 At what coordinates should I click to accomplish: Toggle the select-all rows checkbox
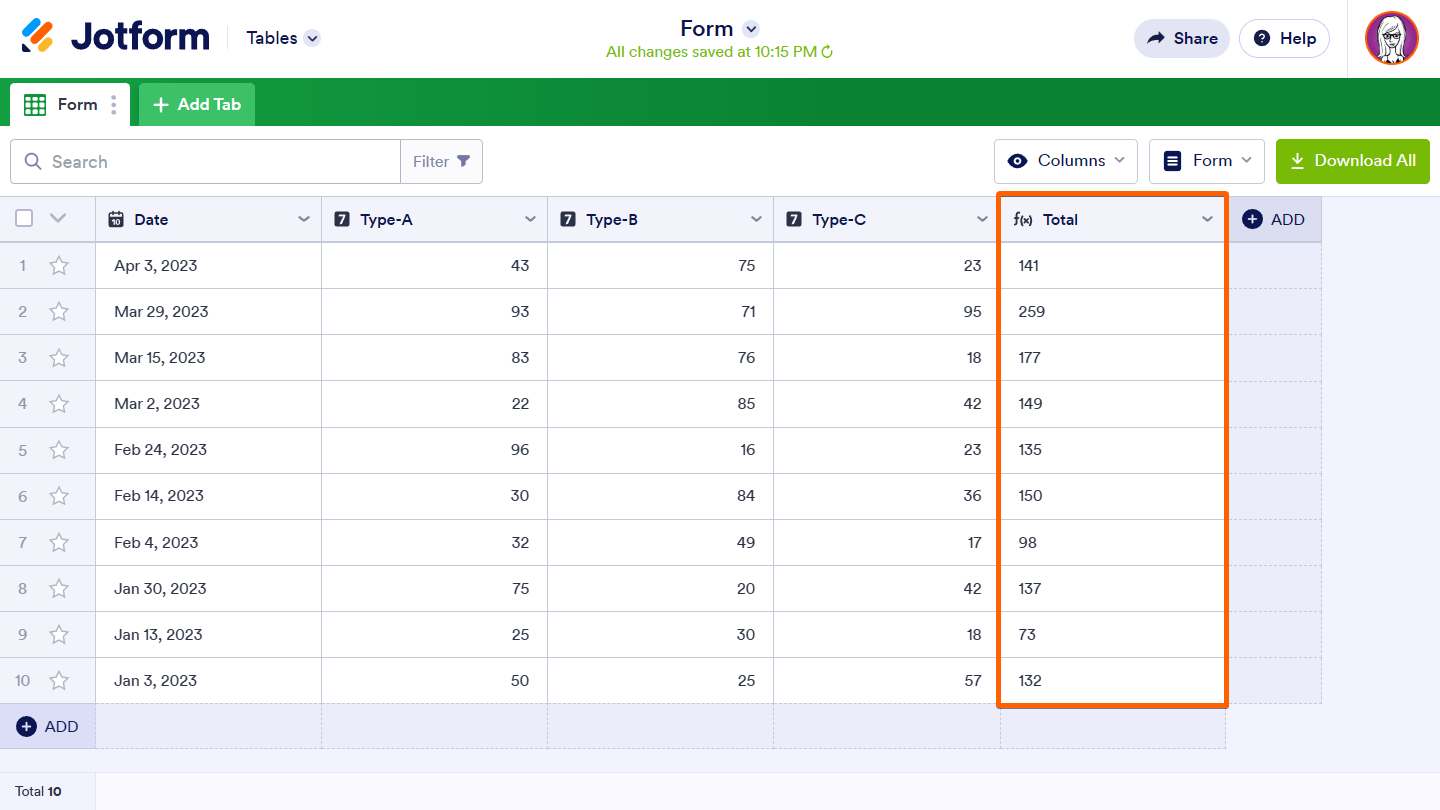click(x=25, y=219)
